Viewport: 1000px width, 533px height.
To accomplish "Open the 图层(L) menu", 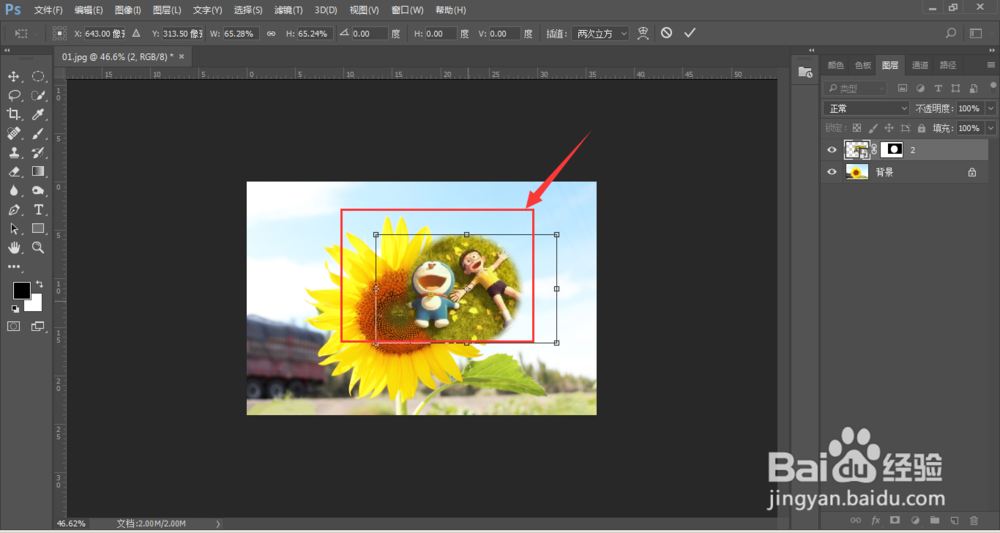I will point(167,10).
